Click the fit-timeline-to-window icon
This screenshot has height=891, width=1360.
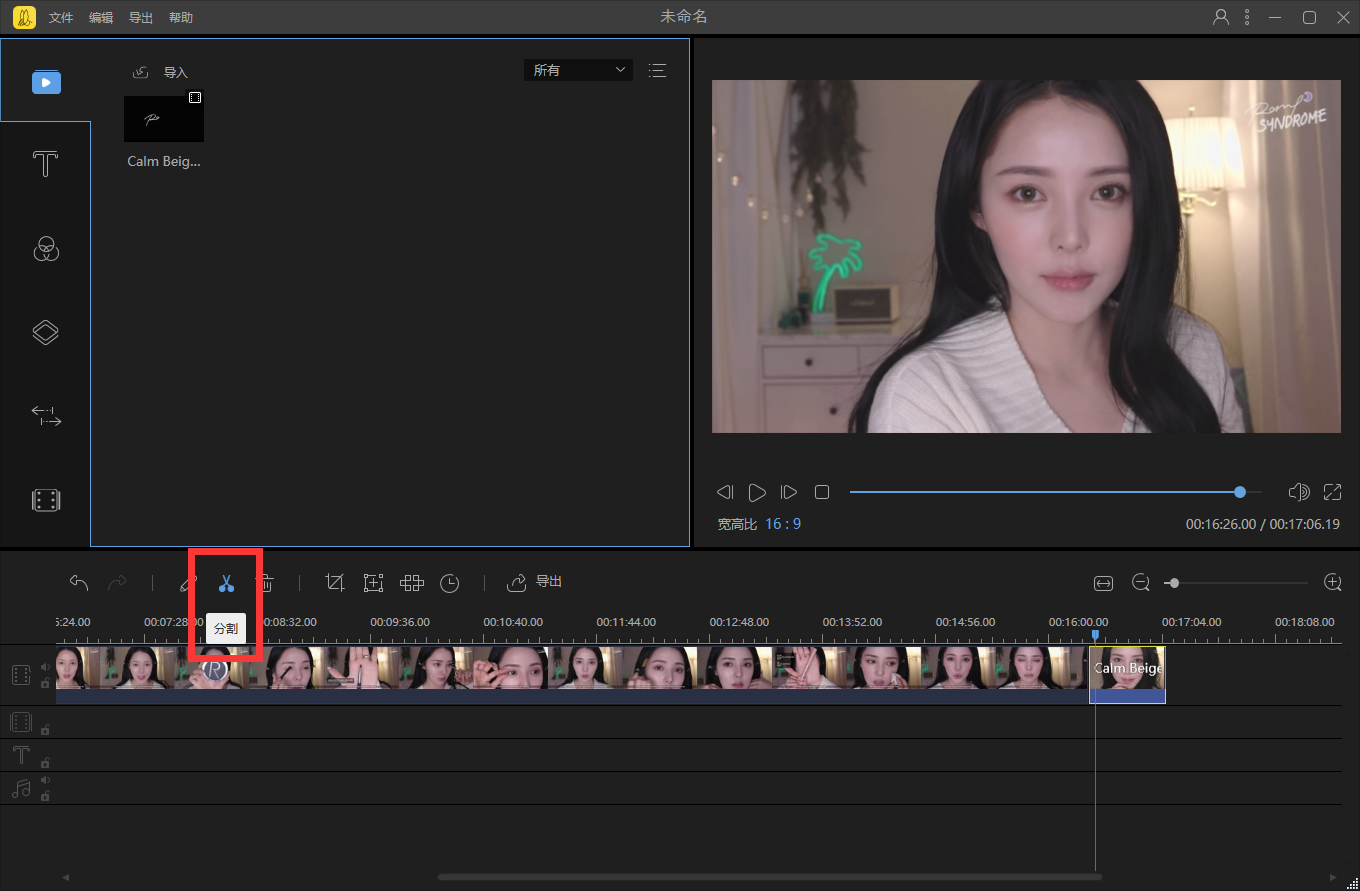click(x=1103, y=583)
